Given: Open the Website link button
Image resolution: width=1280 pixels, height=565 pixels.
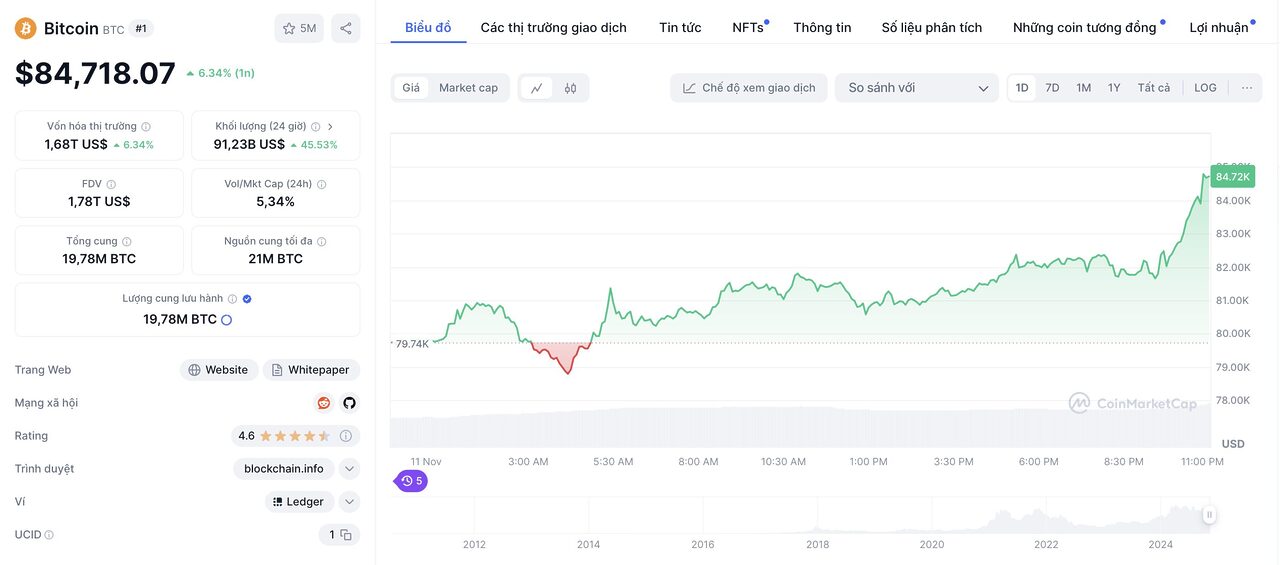Looking at the screenshot, I should [219, 370].
